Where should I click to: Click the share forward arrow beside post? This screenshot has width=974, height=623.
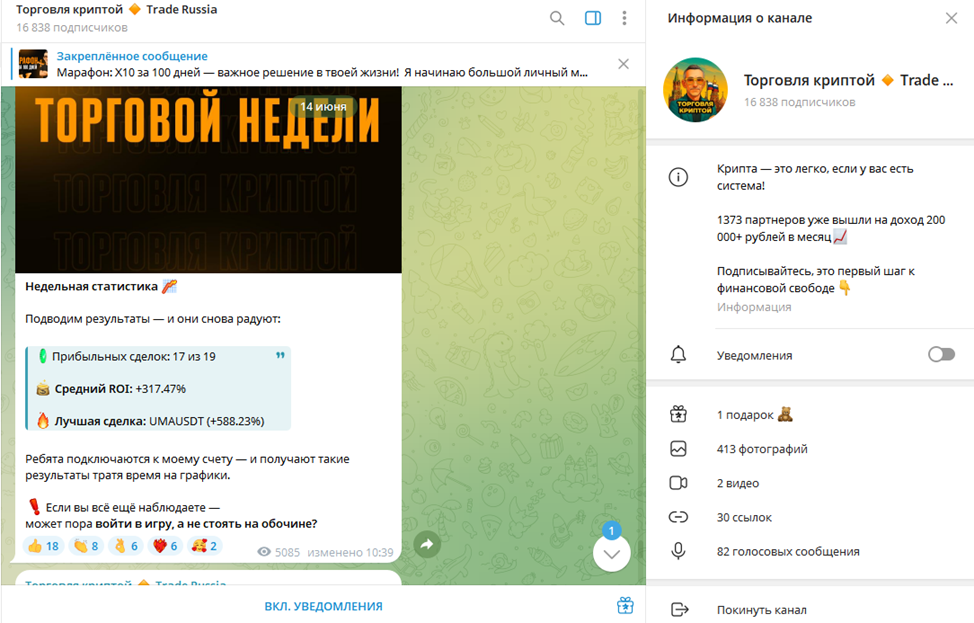(x=427, y=545)
